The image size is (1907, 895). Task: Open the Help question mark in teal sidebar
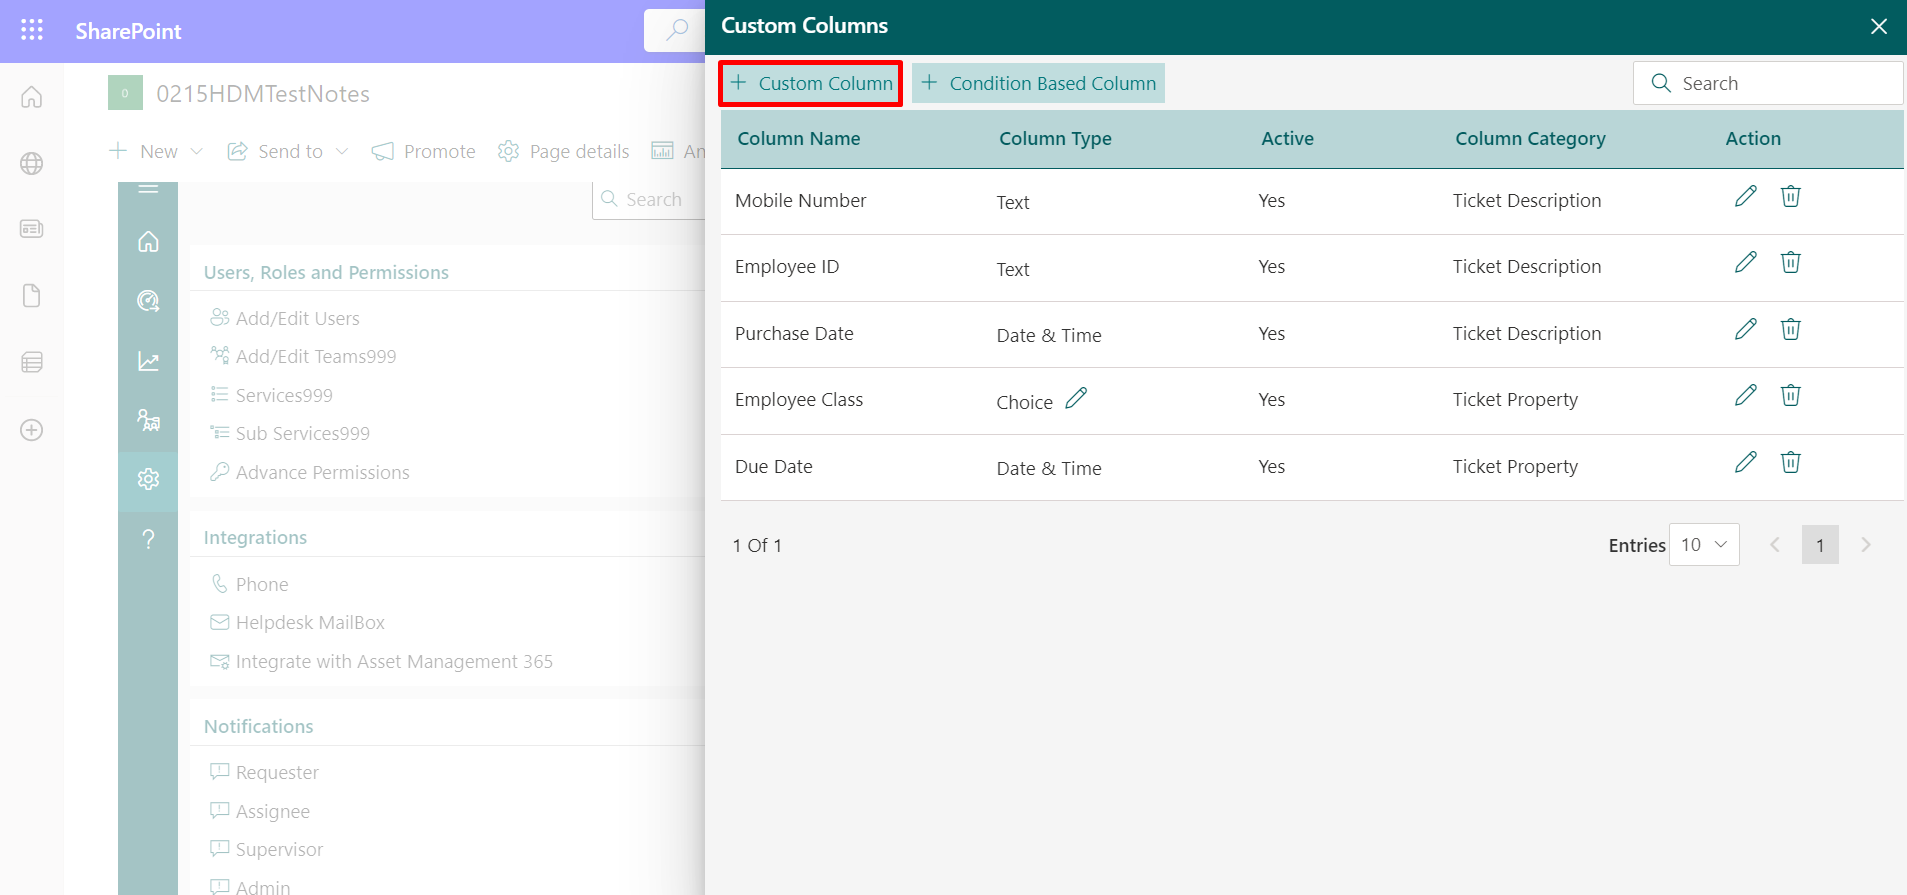148,539
